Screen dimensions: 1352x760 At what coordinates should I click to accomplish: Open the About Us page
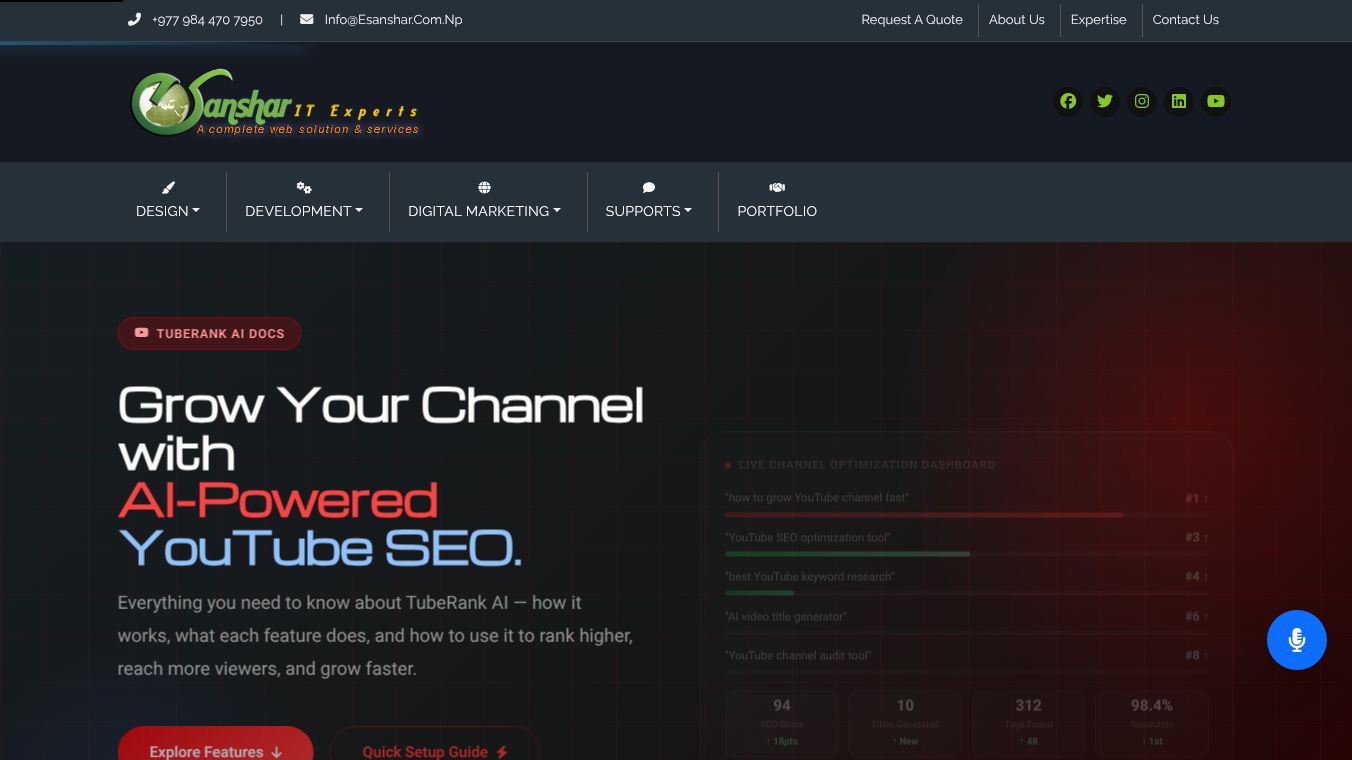tap(1016, 20)
